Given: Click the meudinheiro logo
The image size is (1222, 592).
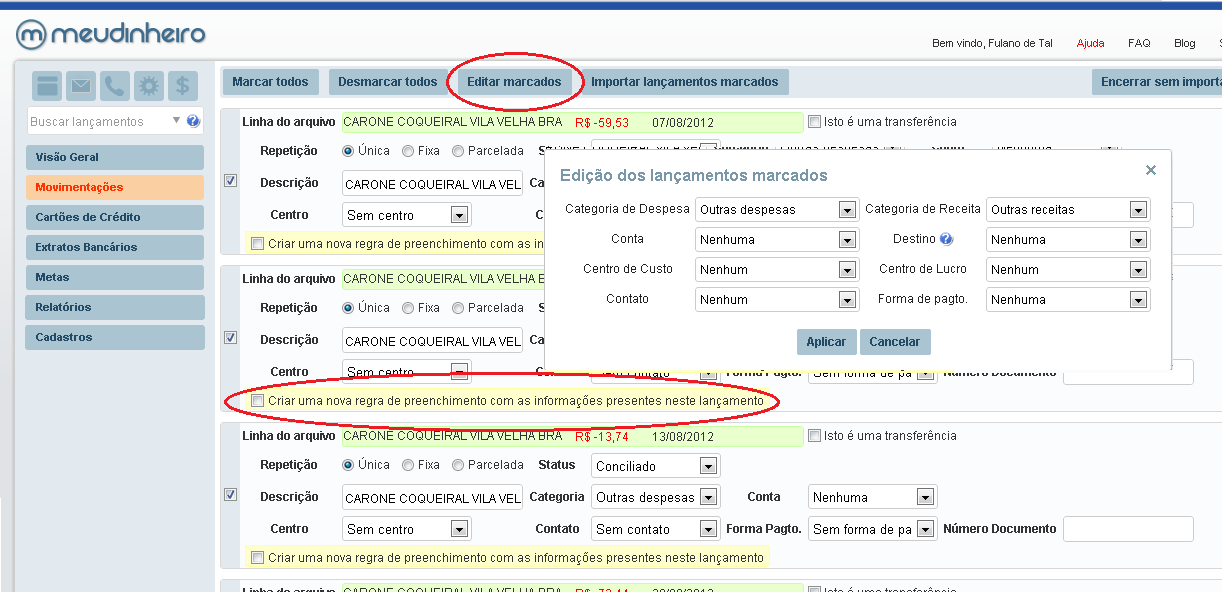Looking at the screenshot, I should [x=110, y=35].
